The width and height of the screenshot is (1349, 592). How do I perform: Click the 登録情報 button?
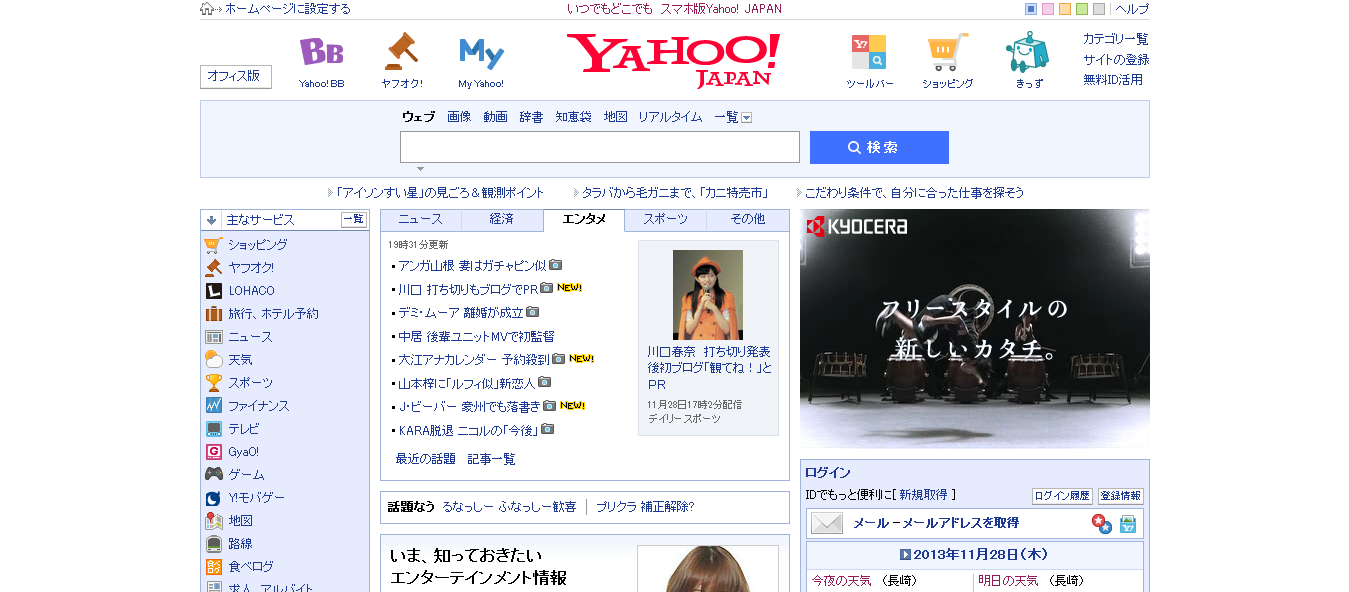point(1120,496)
